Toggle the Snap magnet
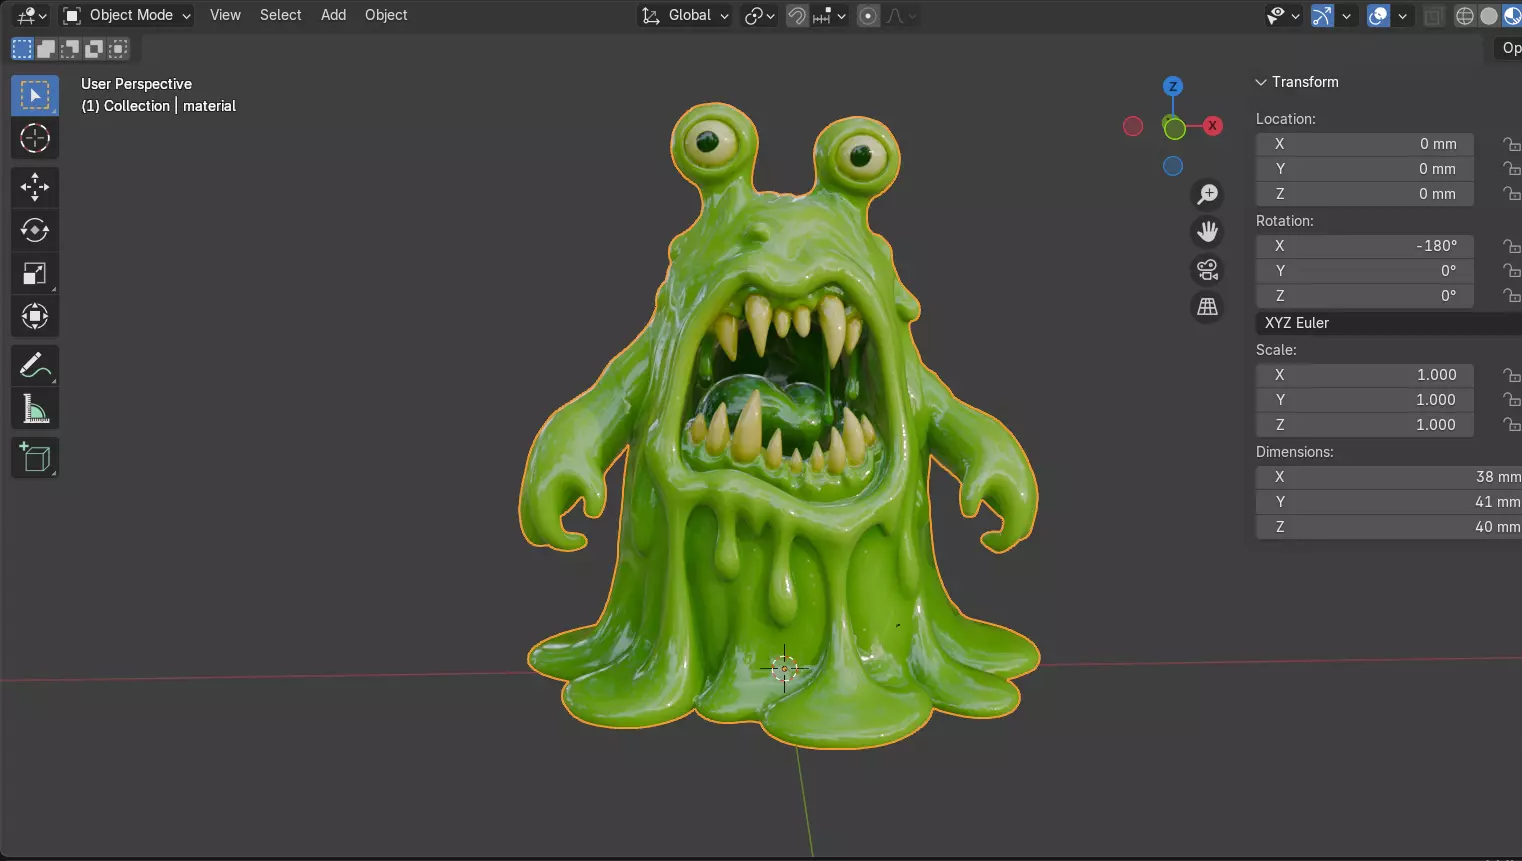 (x=797, y=16)
